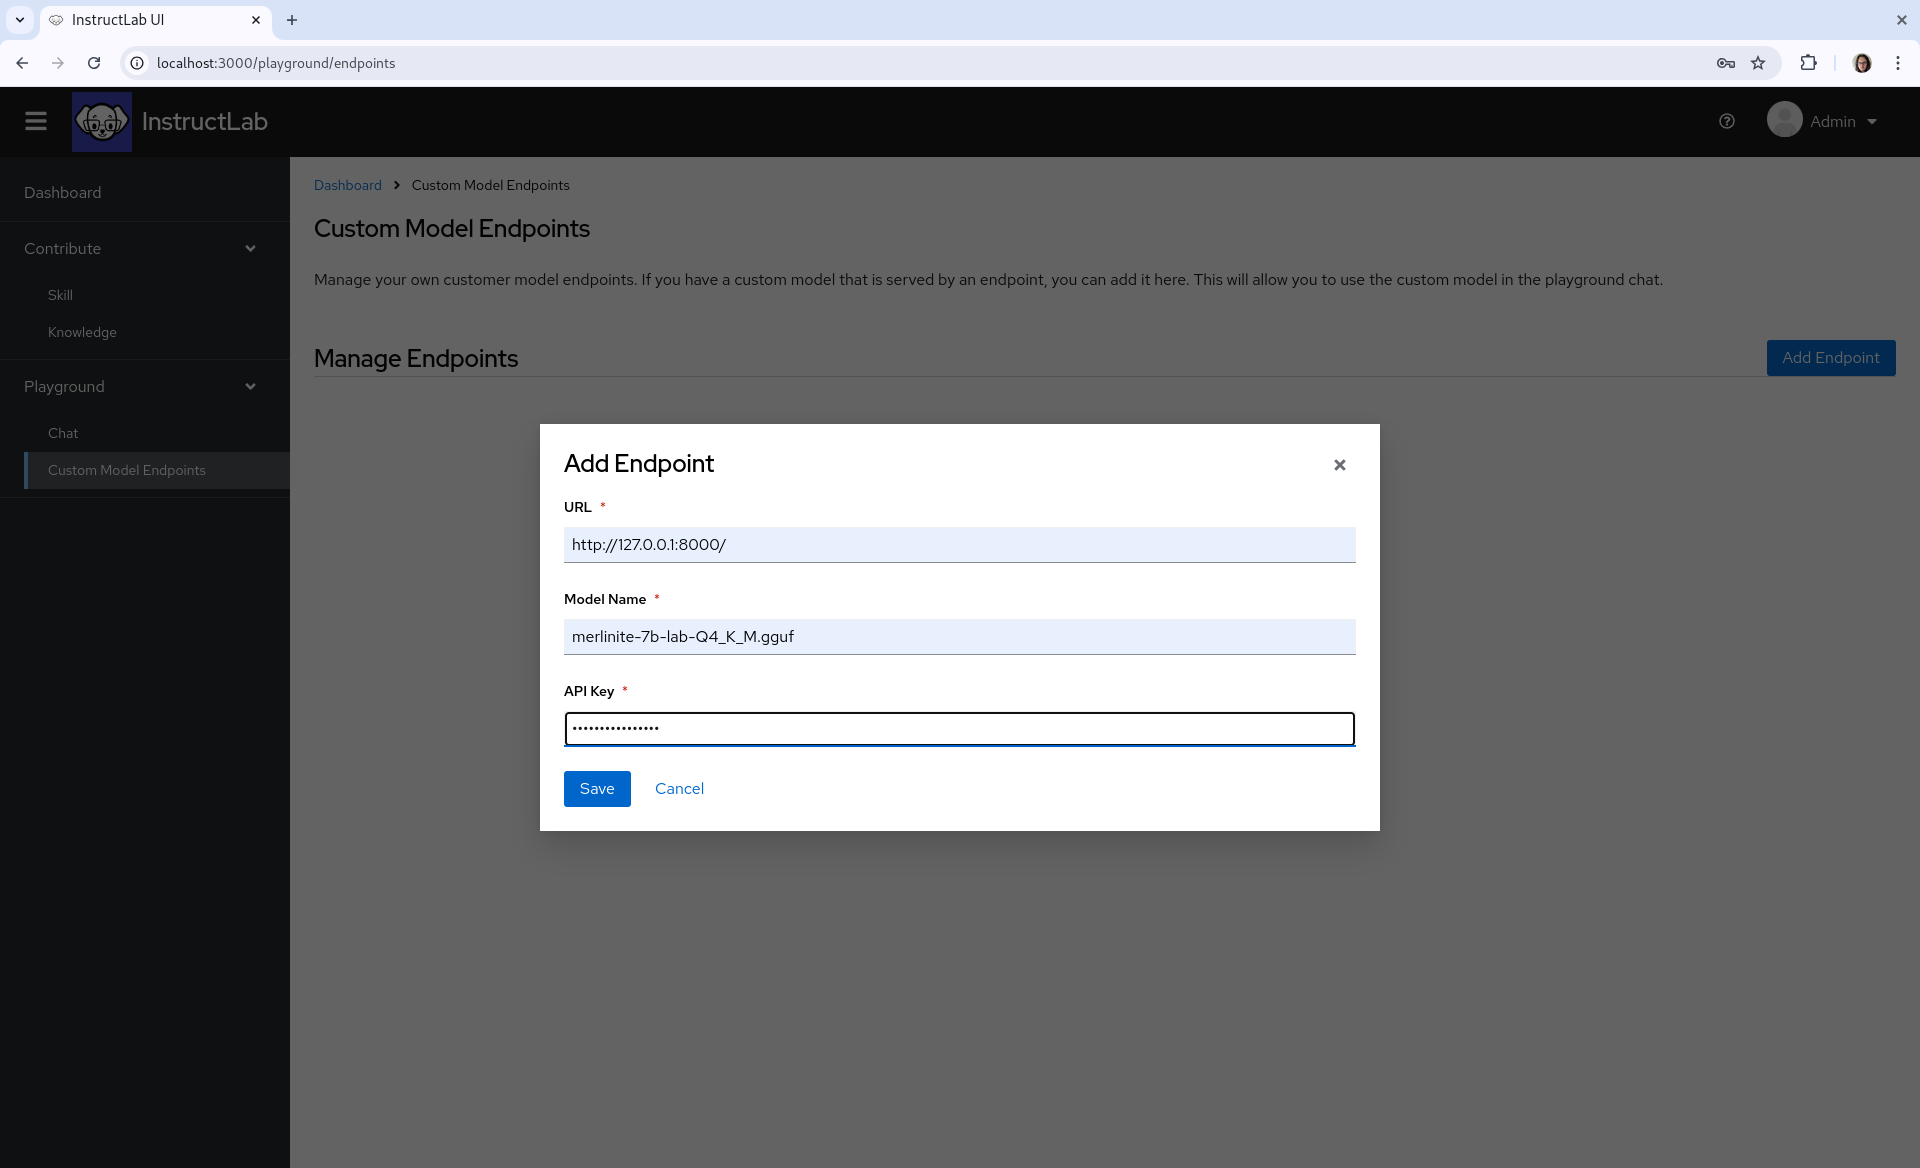Collapse the Contribute sidebar section
This screenshot has height=1168, width=1920.
point(250,249)
